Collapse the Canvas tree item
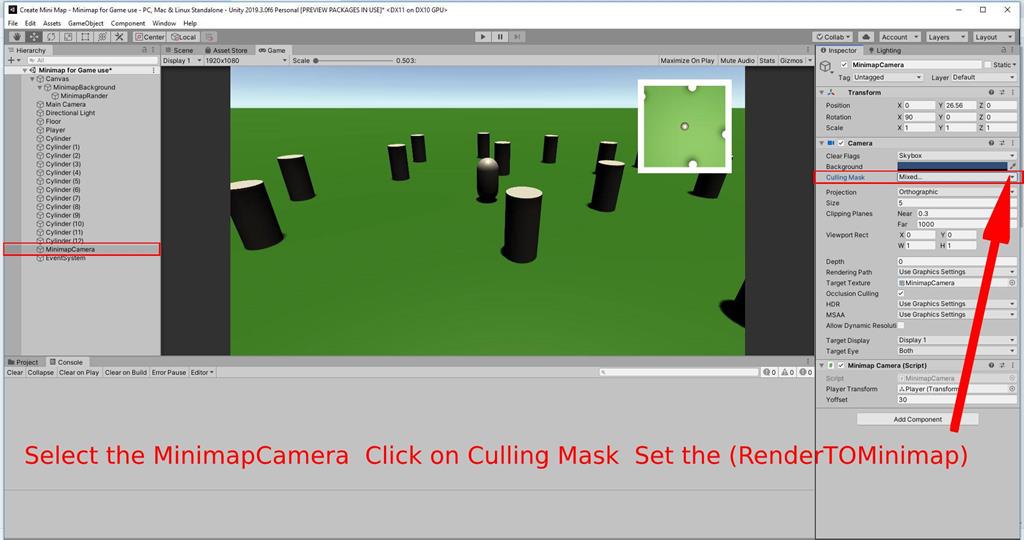 (33, 79)
